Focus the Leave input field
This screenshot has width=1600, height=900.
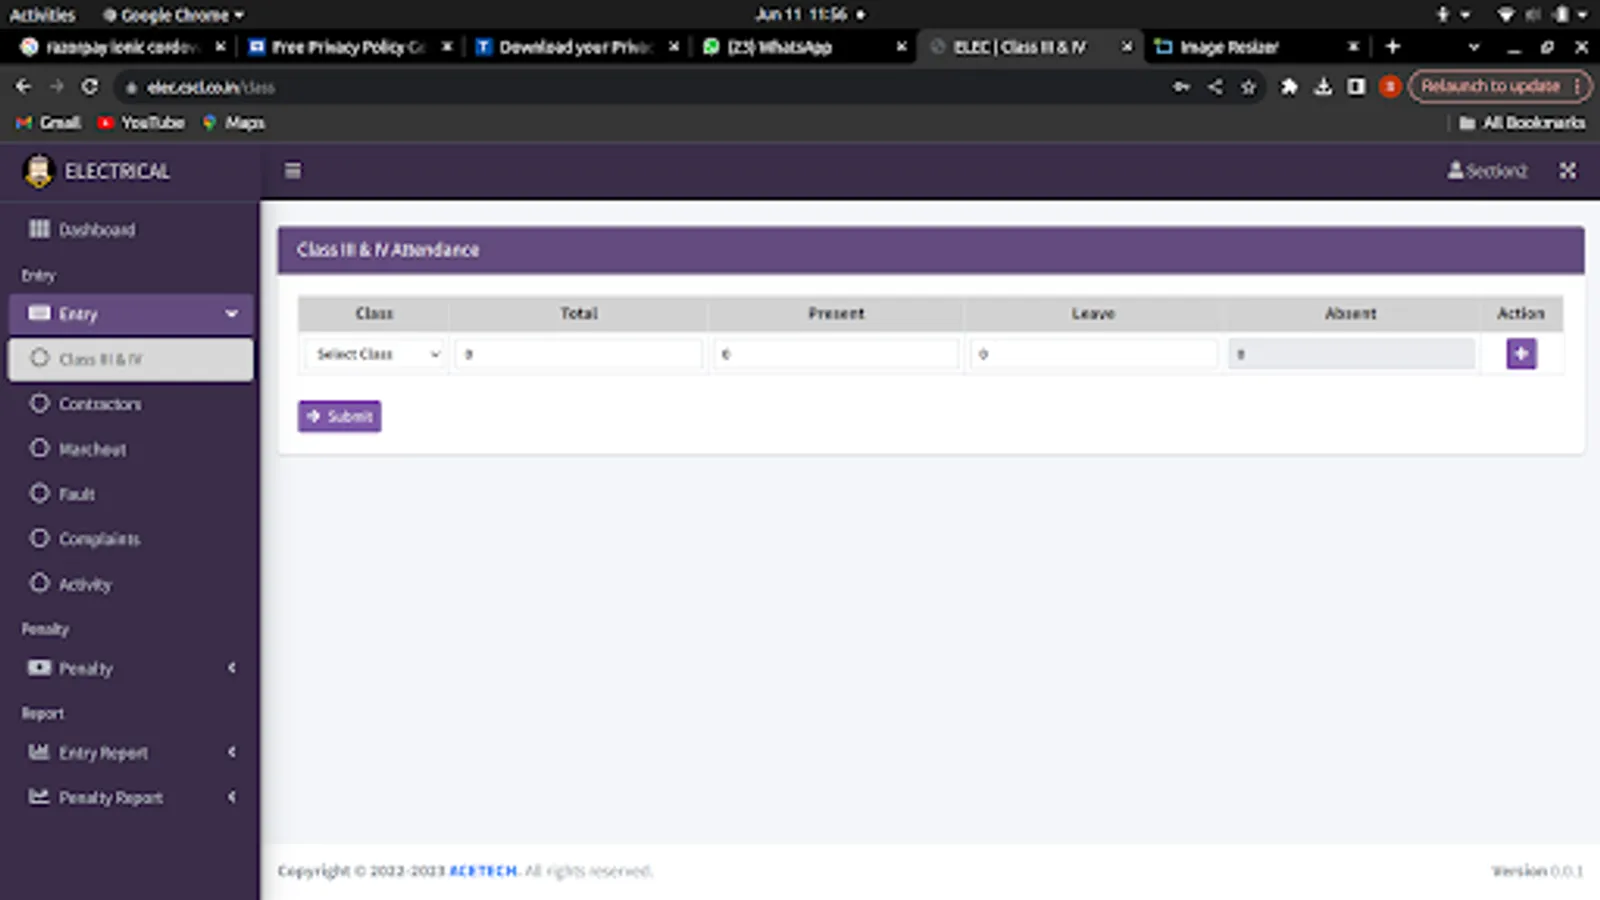(1093, 354)
